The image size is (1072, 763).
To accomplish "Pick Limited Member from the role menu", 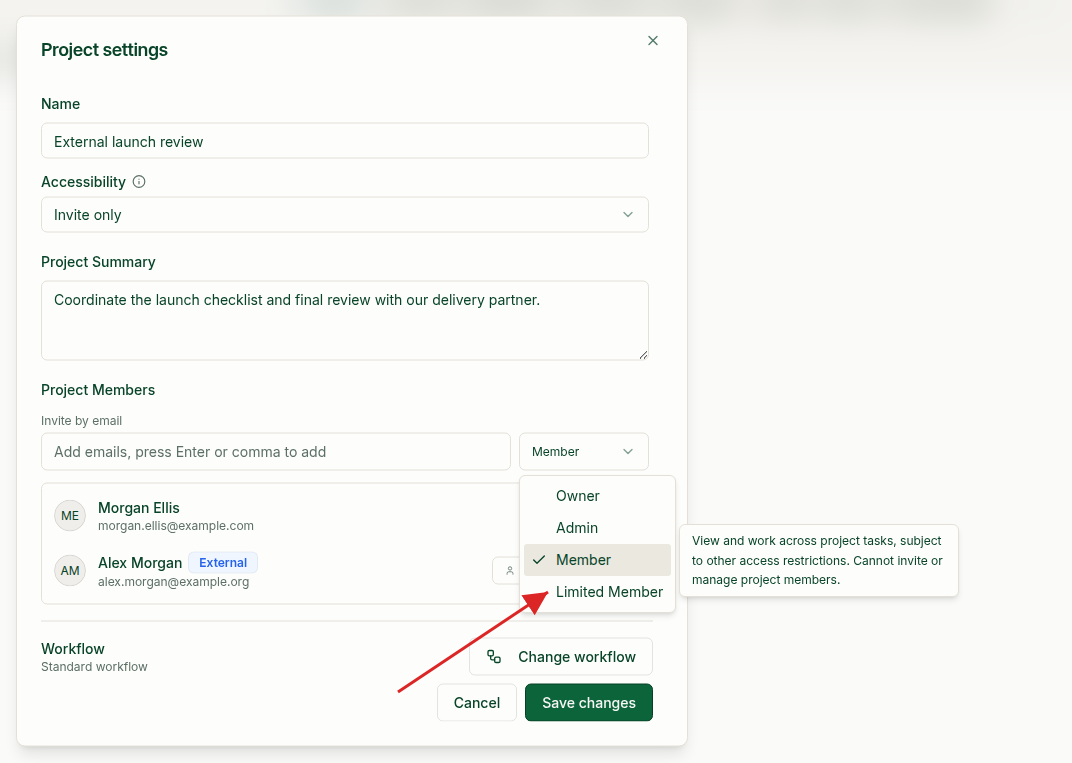I will click(x=598, y=592).
